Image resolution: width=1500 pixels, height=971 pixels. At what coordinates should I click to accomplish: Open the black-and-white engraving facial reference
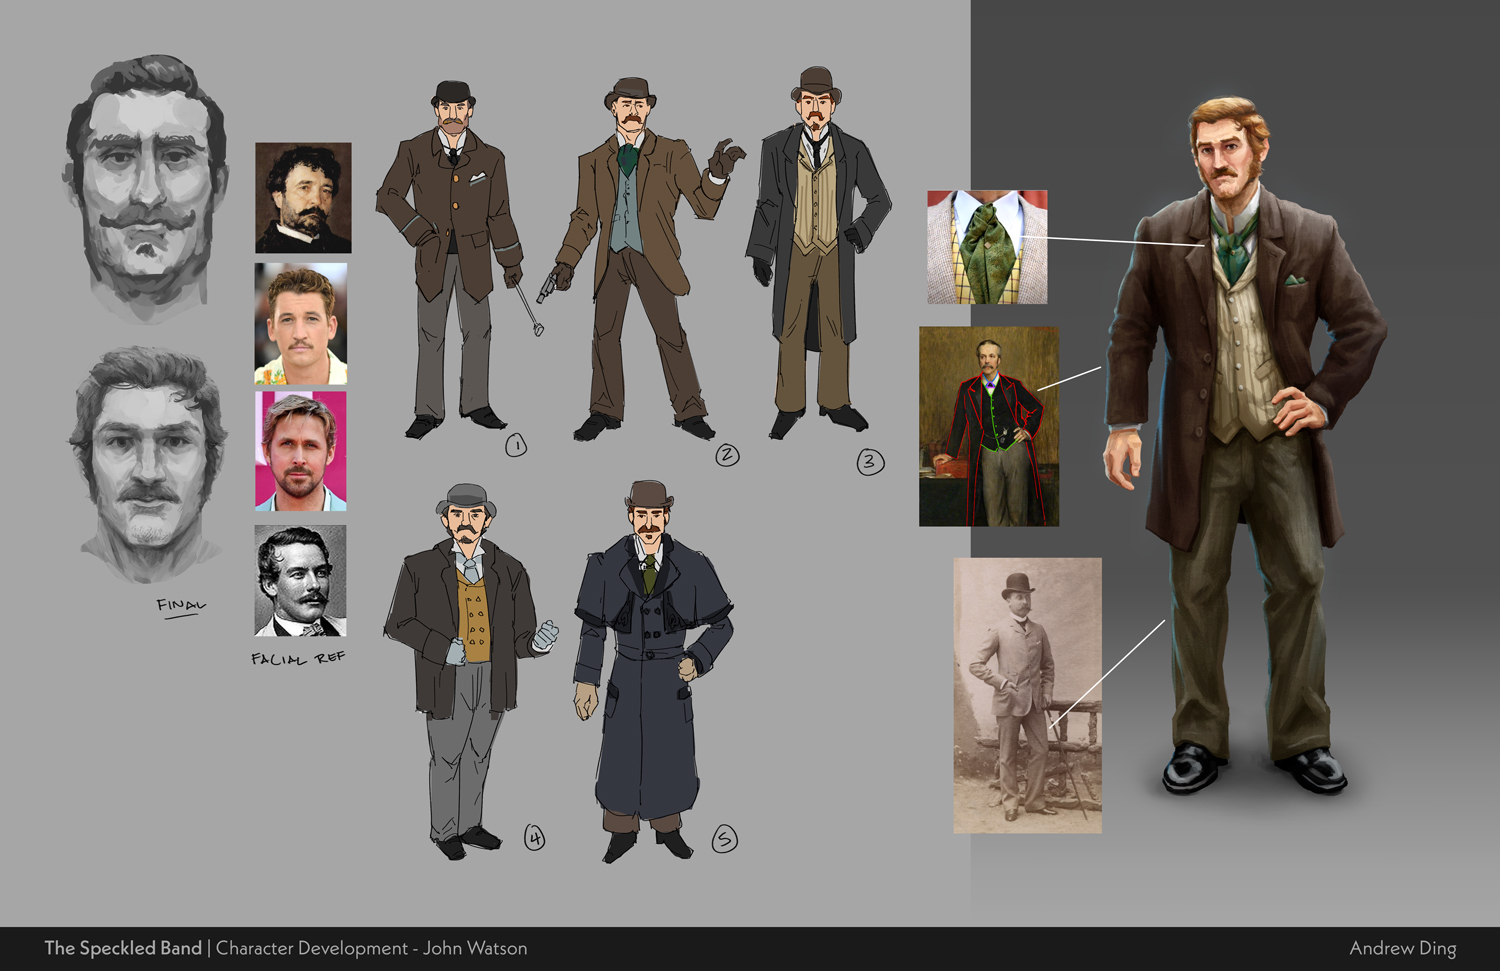pos(300,580)
